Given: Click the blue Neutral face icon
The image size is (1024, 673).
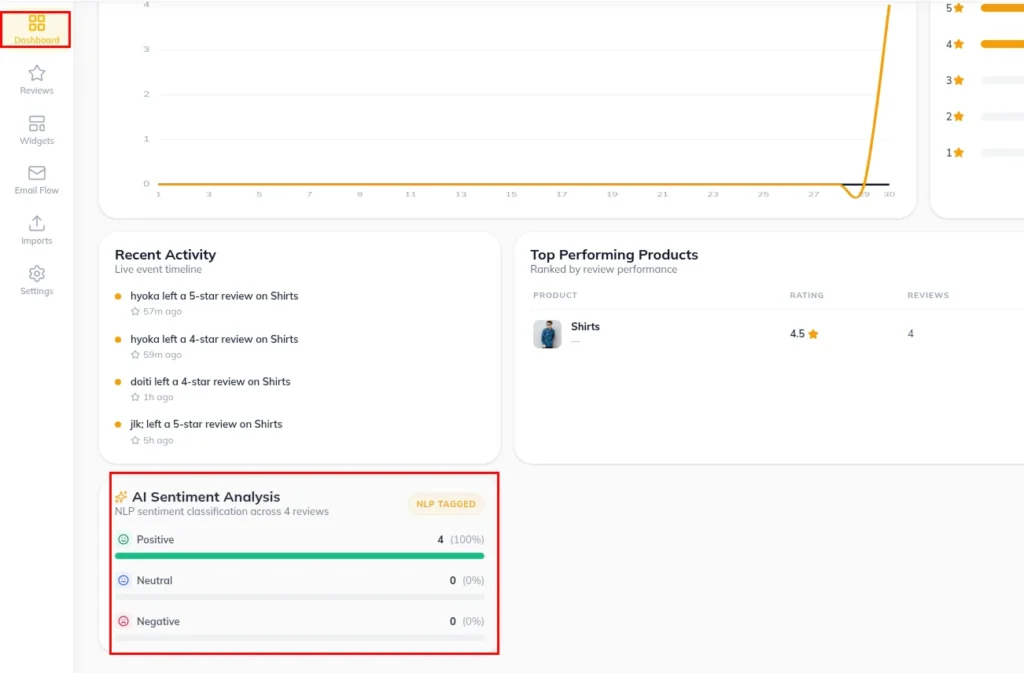Looking at the screenshot, I should pos(123,580).
